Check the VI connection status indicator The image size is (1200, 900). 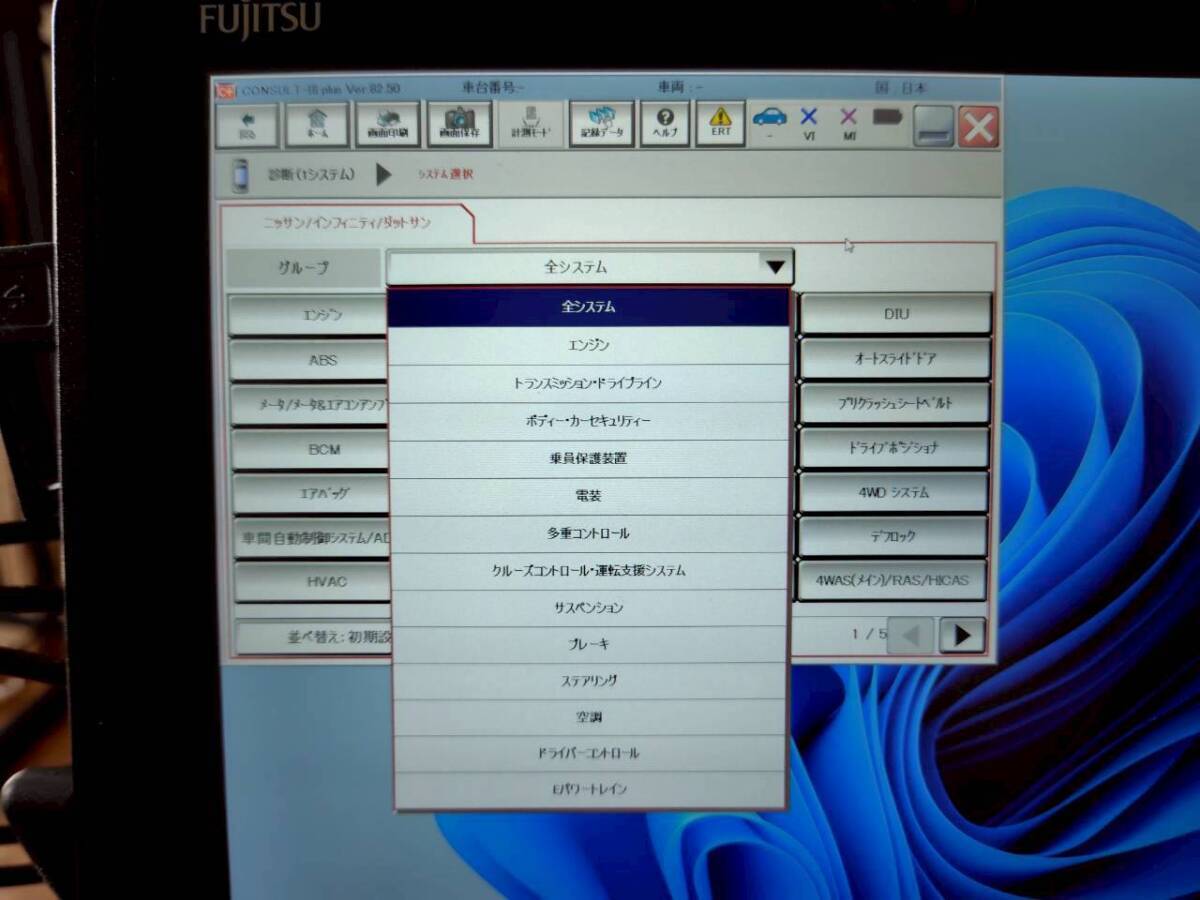pos(808,122)
